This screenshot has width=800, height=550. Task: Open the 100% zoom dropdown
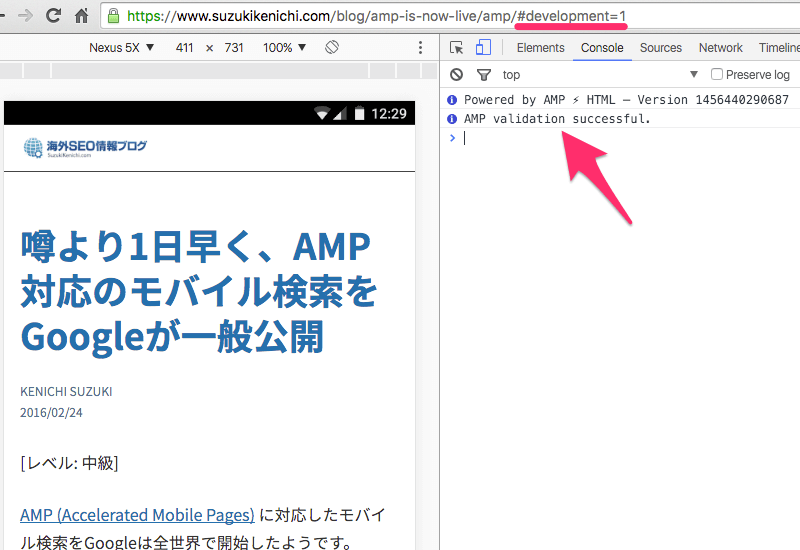[x=284, y=47]
